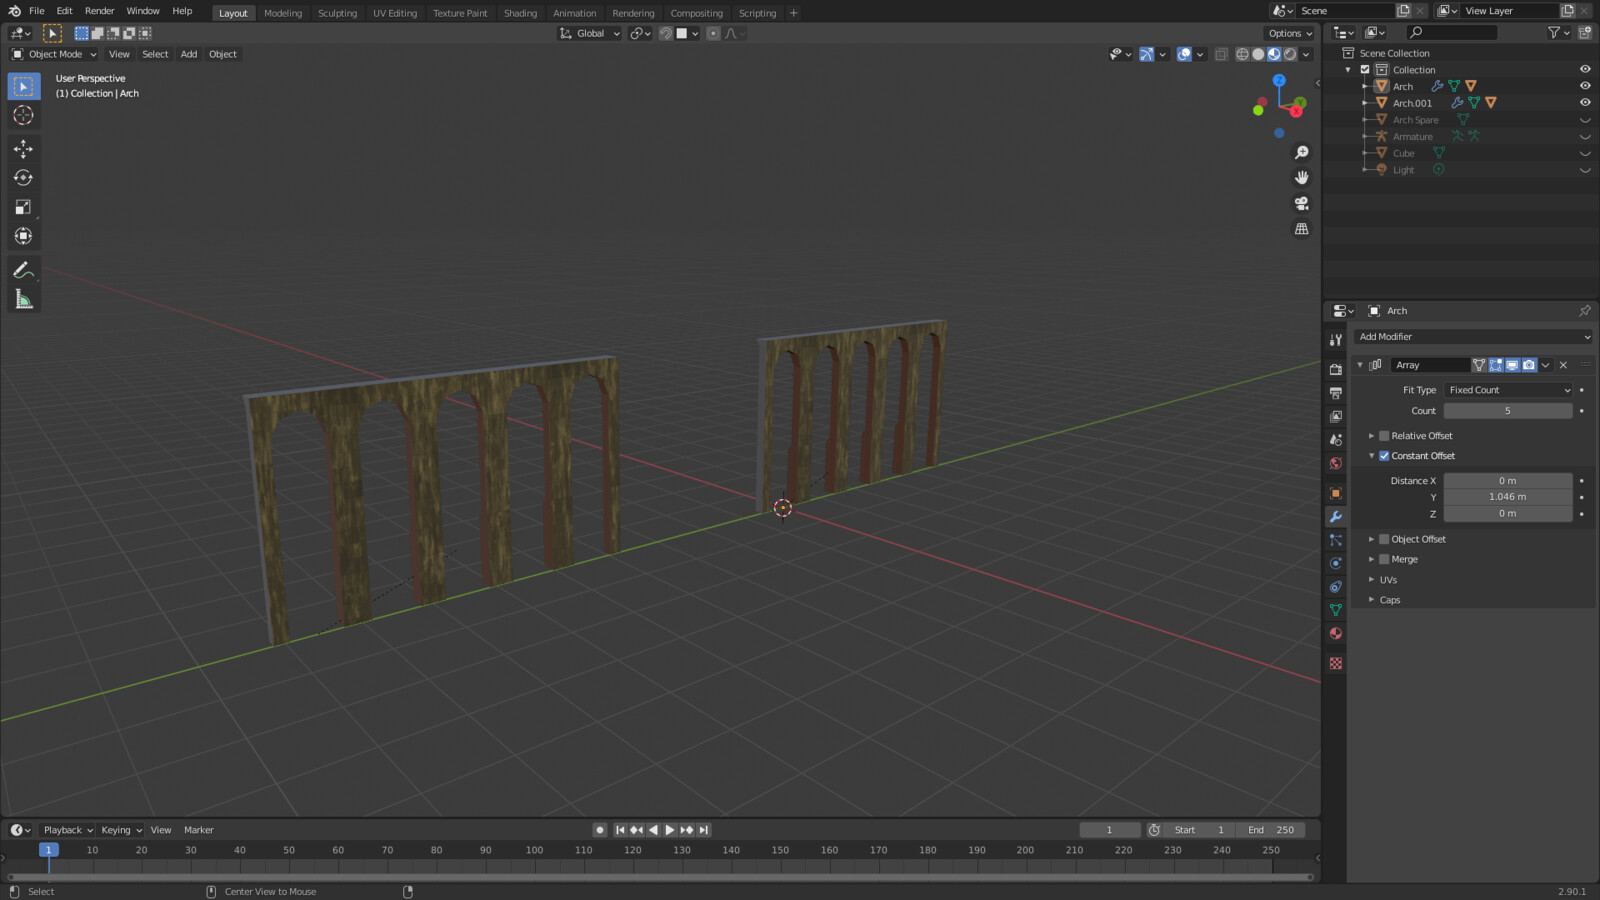Pick the Rotate tool

[24, 178]
